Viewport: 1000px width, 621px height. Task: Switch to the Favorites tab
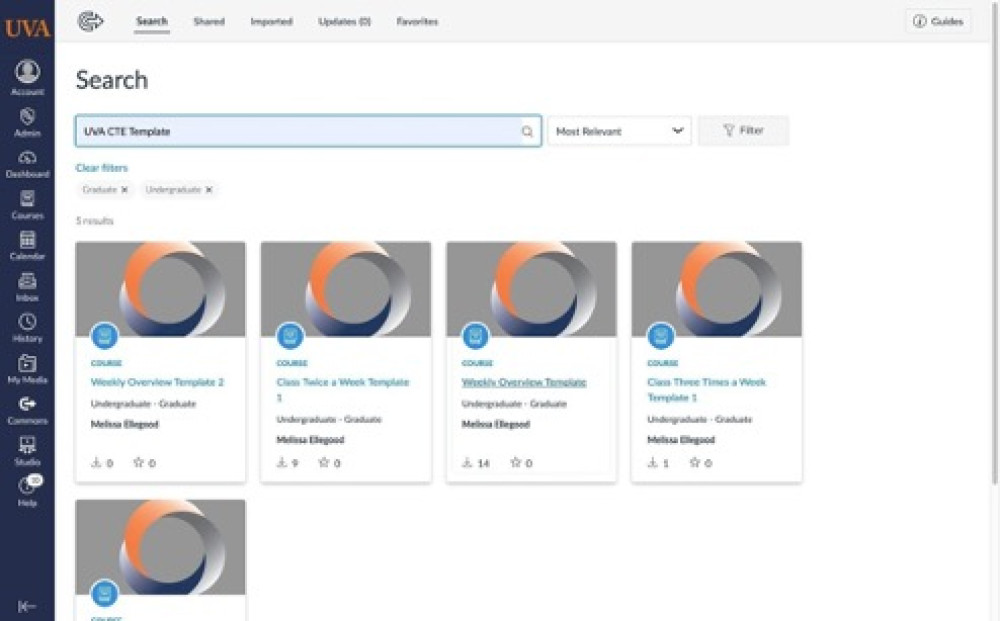point(417,21)
